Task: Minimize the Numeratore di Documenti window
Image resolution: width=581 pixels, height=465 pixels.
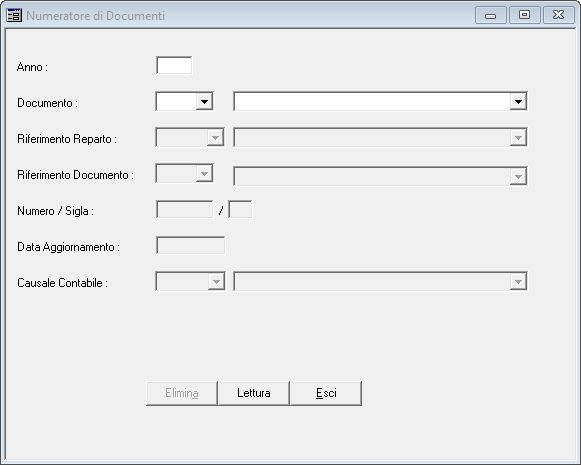Action: point(491,16)
